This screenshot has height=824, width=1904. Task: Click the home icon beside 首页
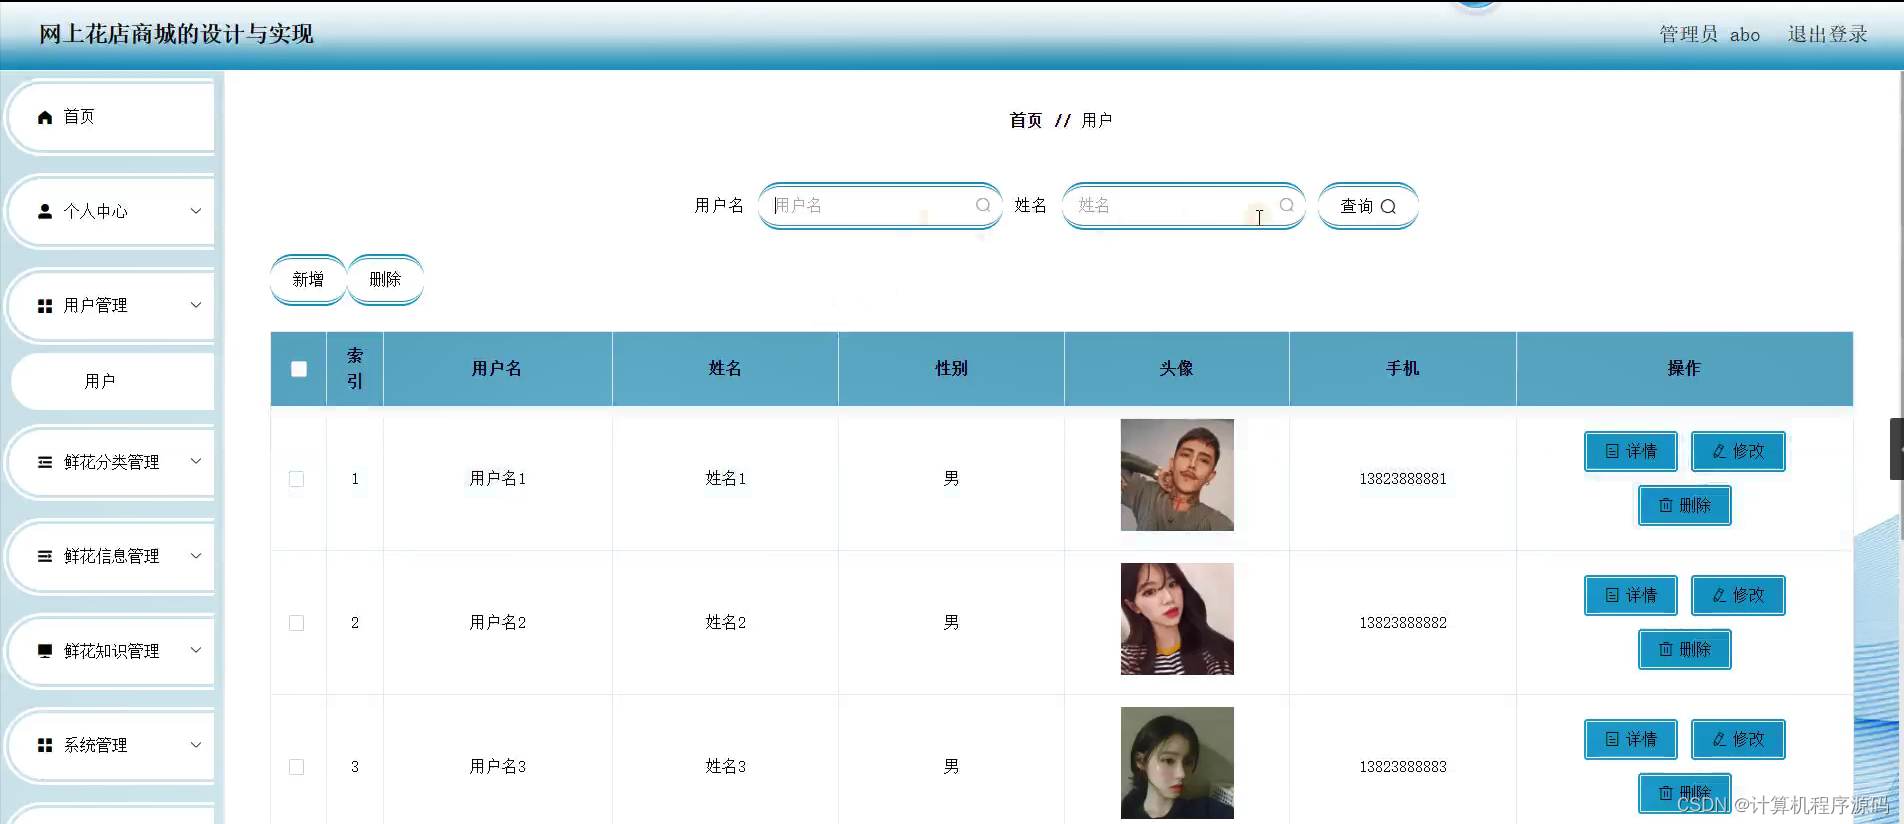pos(45,117)
